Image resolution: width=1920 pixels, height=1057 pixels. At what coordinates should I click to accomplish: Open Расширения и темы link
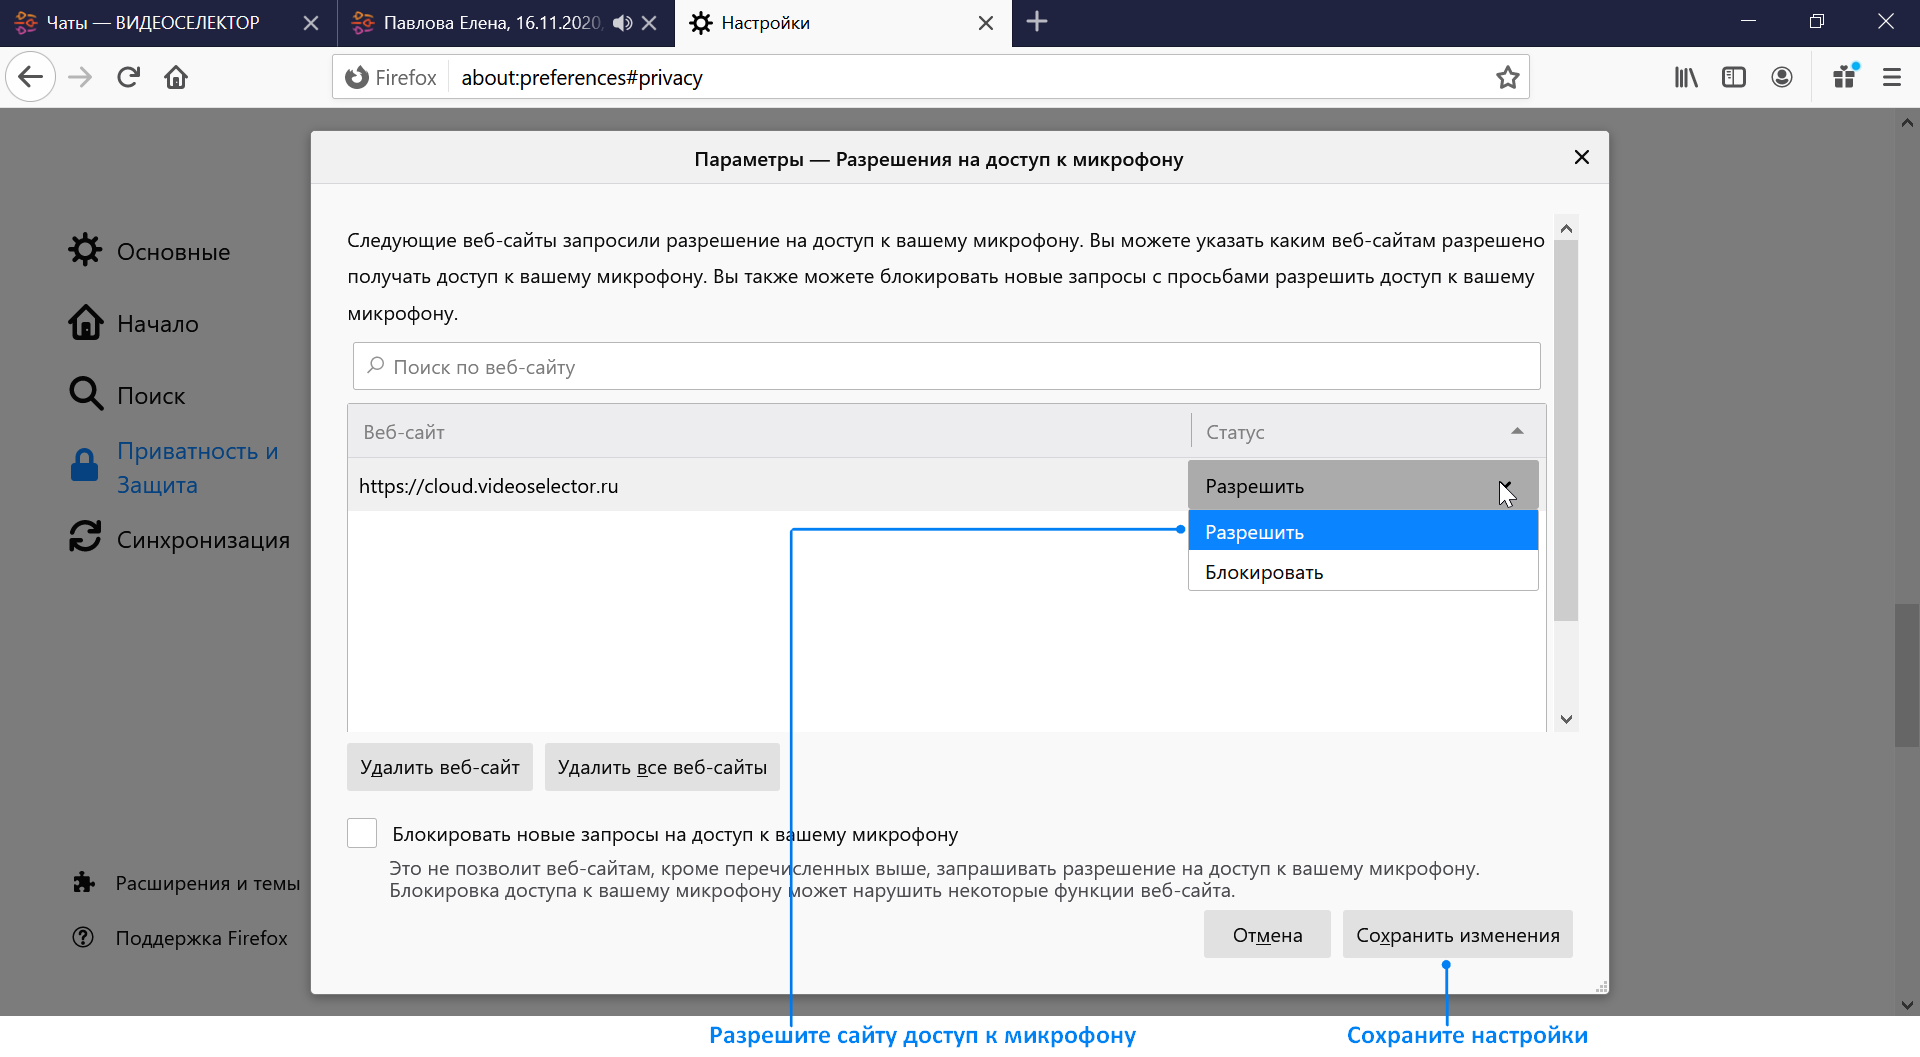click(x=207, y=883)
